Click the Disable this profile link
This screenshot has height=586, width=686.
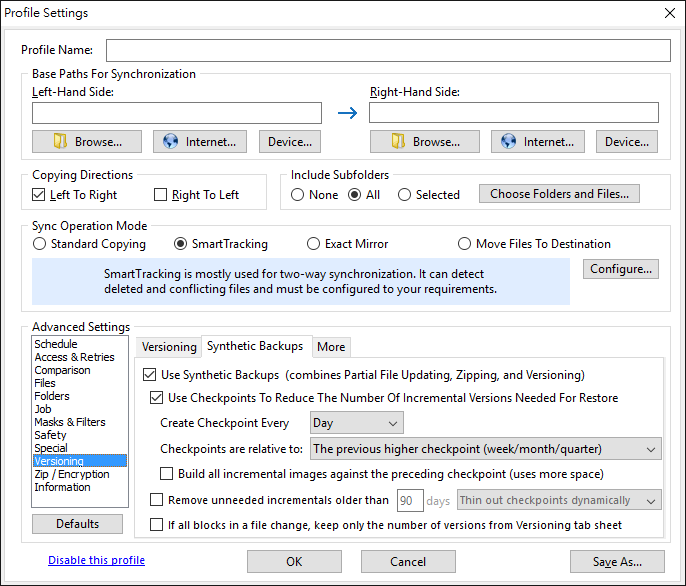[x=96, y=560]
